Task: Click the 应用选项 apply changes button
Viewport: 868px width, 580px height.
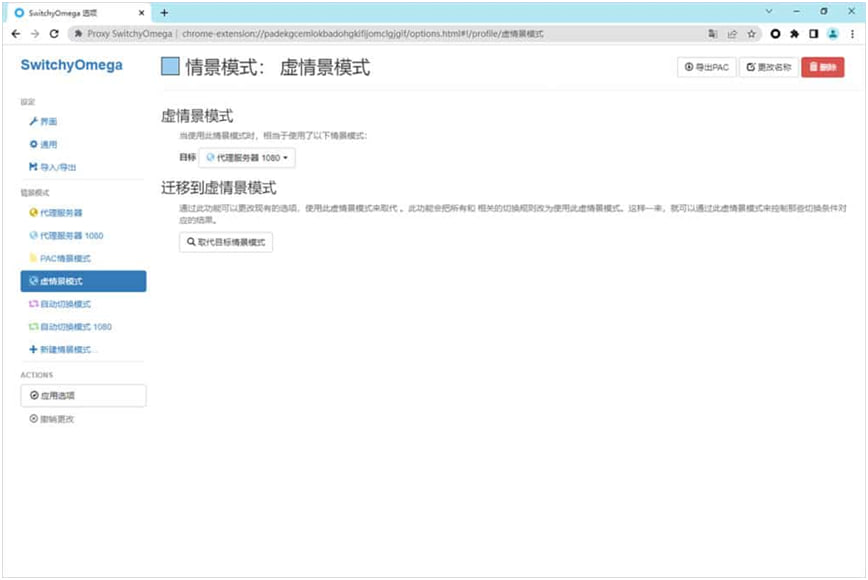Action: tap(83, 396)
